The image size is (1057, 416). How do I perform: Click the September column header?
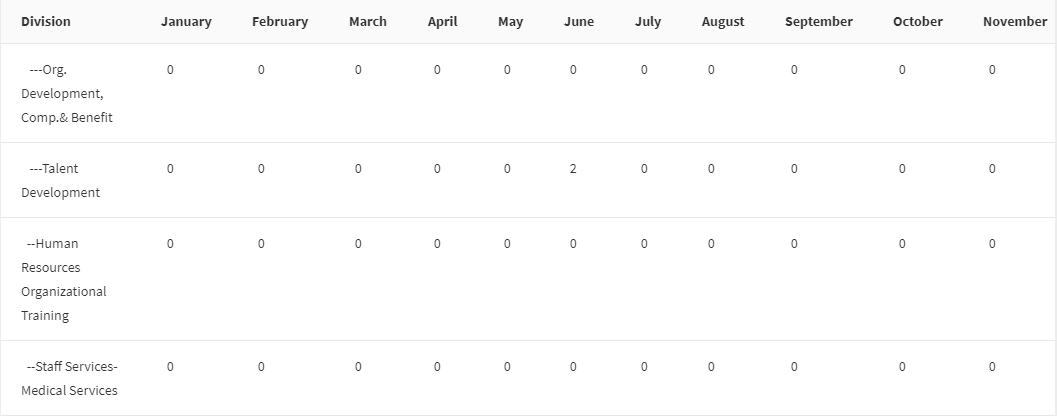819,22
